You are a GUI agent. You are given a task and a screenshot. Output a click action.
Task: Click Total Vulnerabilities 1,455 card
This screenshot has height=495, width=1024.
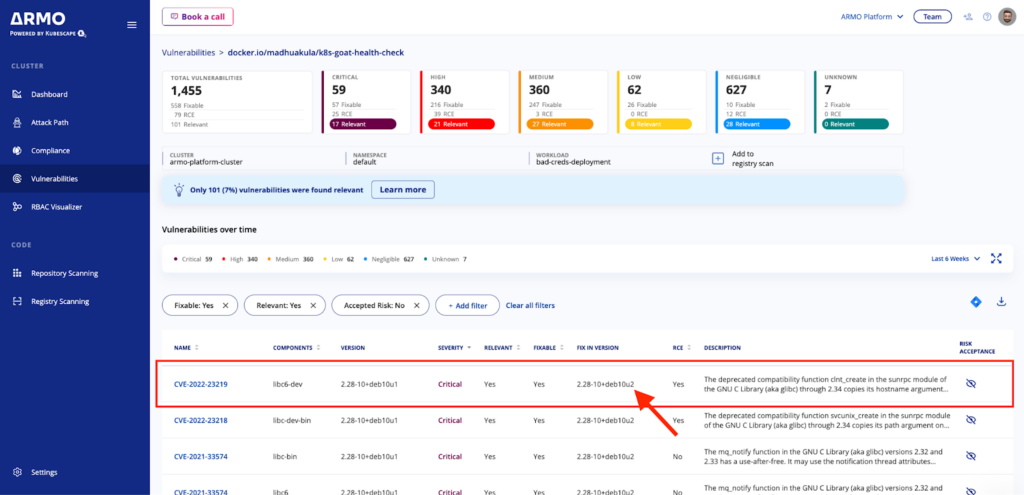pyautogui.click(x=237, y=102)
